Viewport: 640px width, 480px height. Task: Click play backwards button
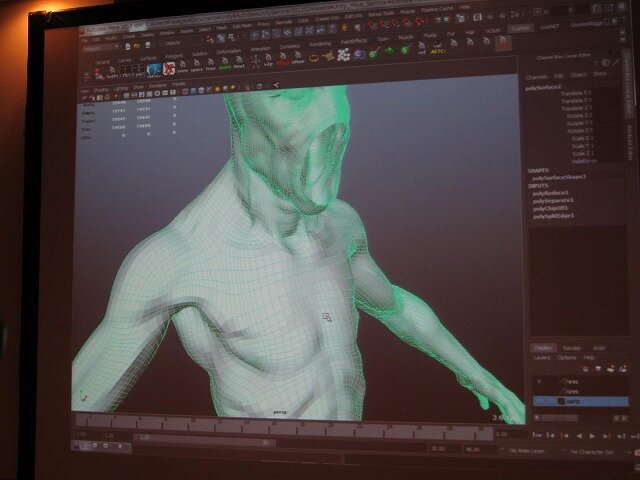tap(579, 436)
